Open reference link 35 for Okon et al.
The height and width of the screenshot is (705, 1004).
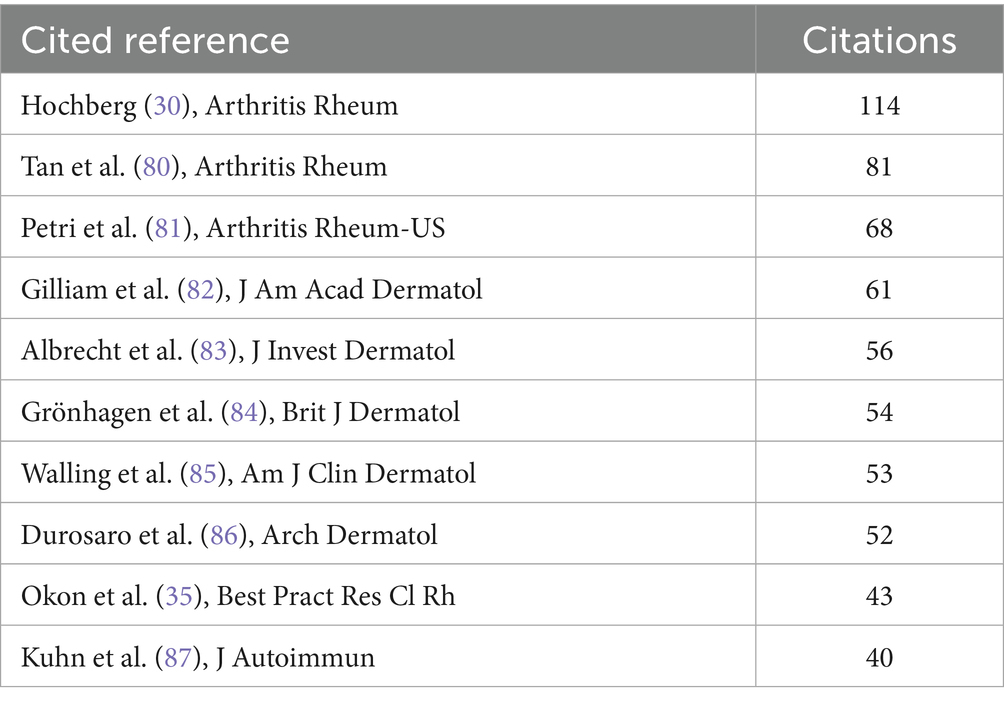[179, 596]
